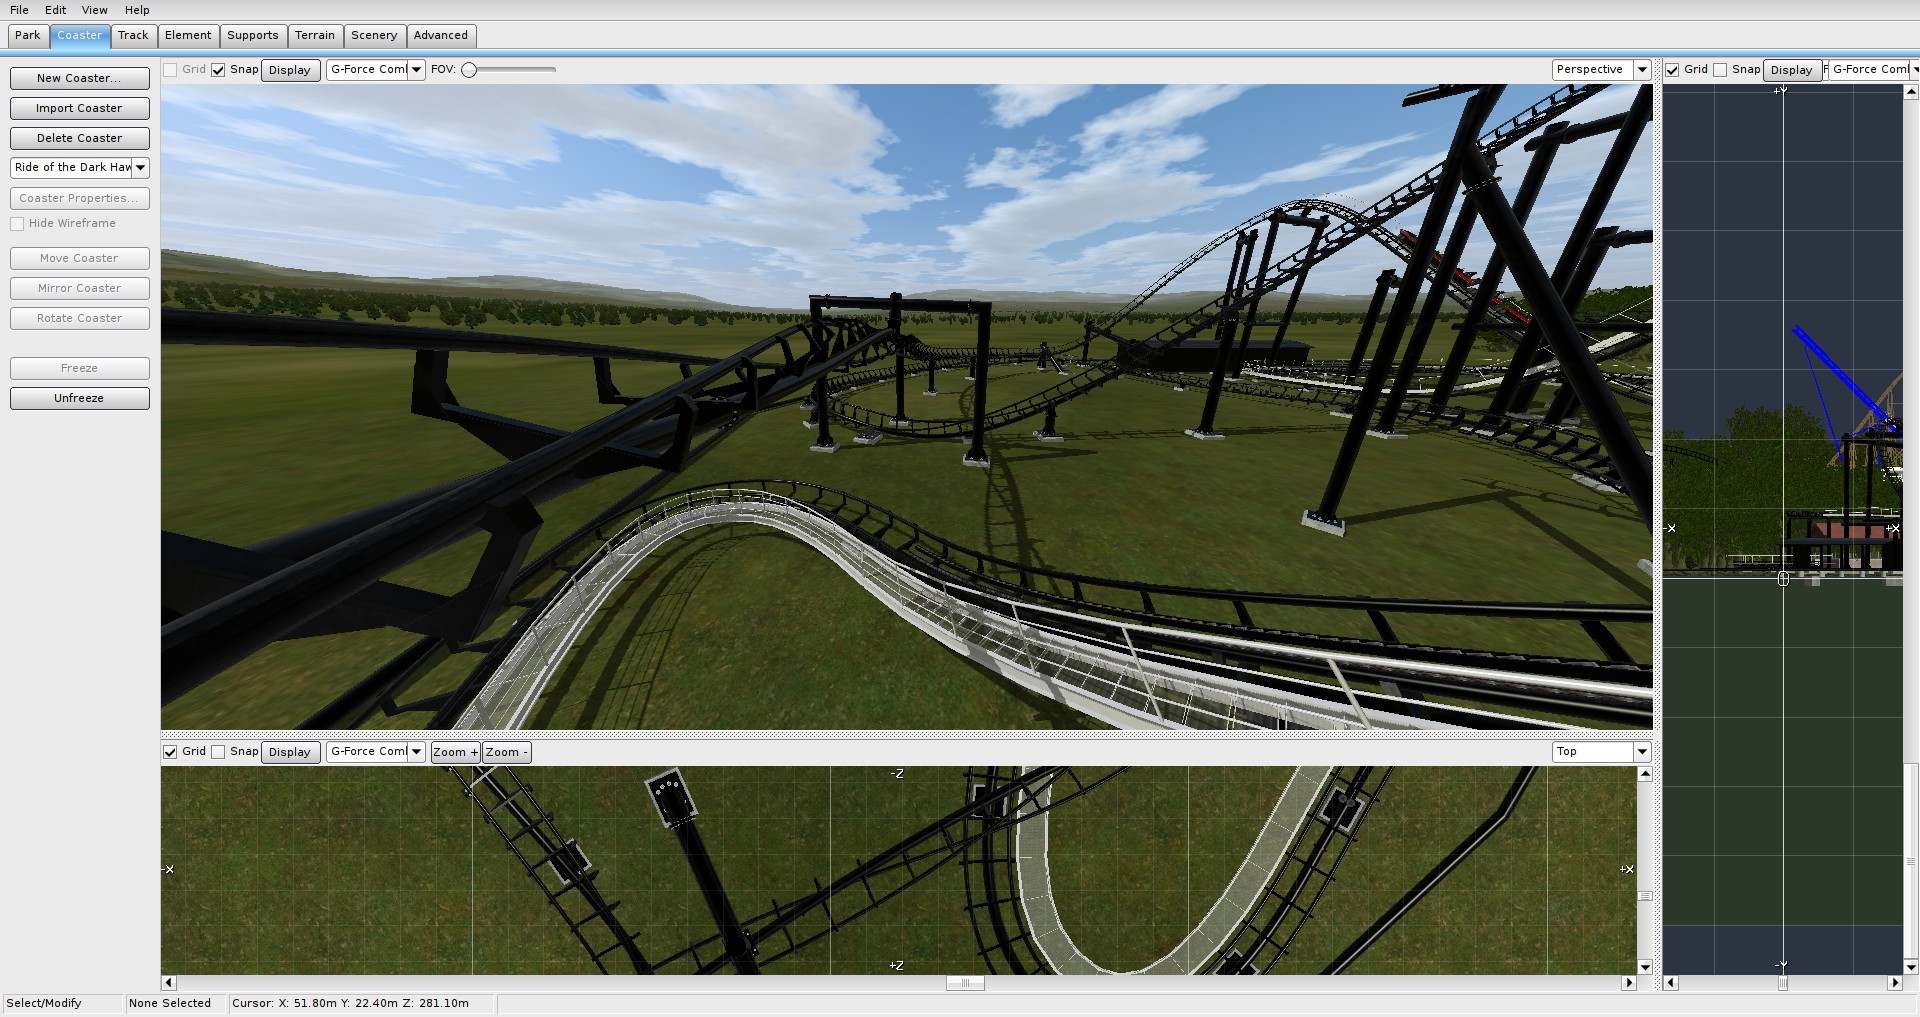Switch to the Element tab
Viewport: 1920px width, 1017px height.
(188, 35)
